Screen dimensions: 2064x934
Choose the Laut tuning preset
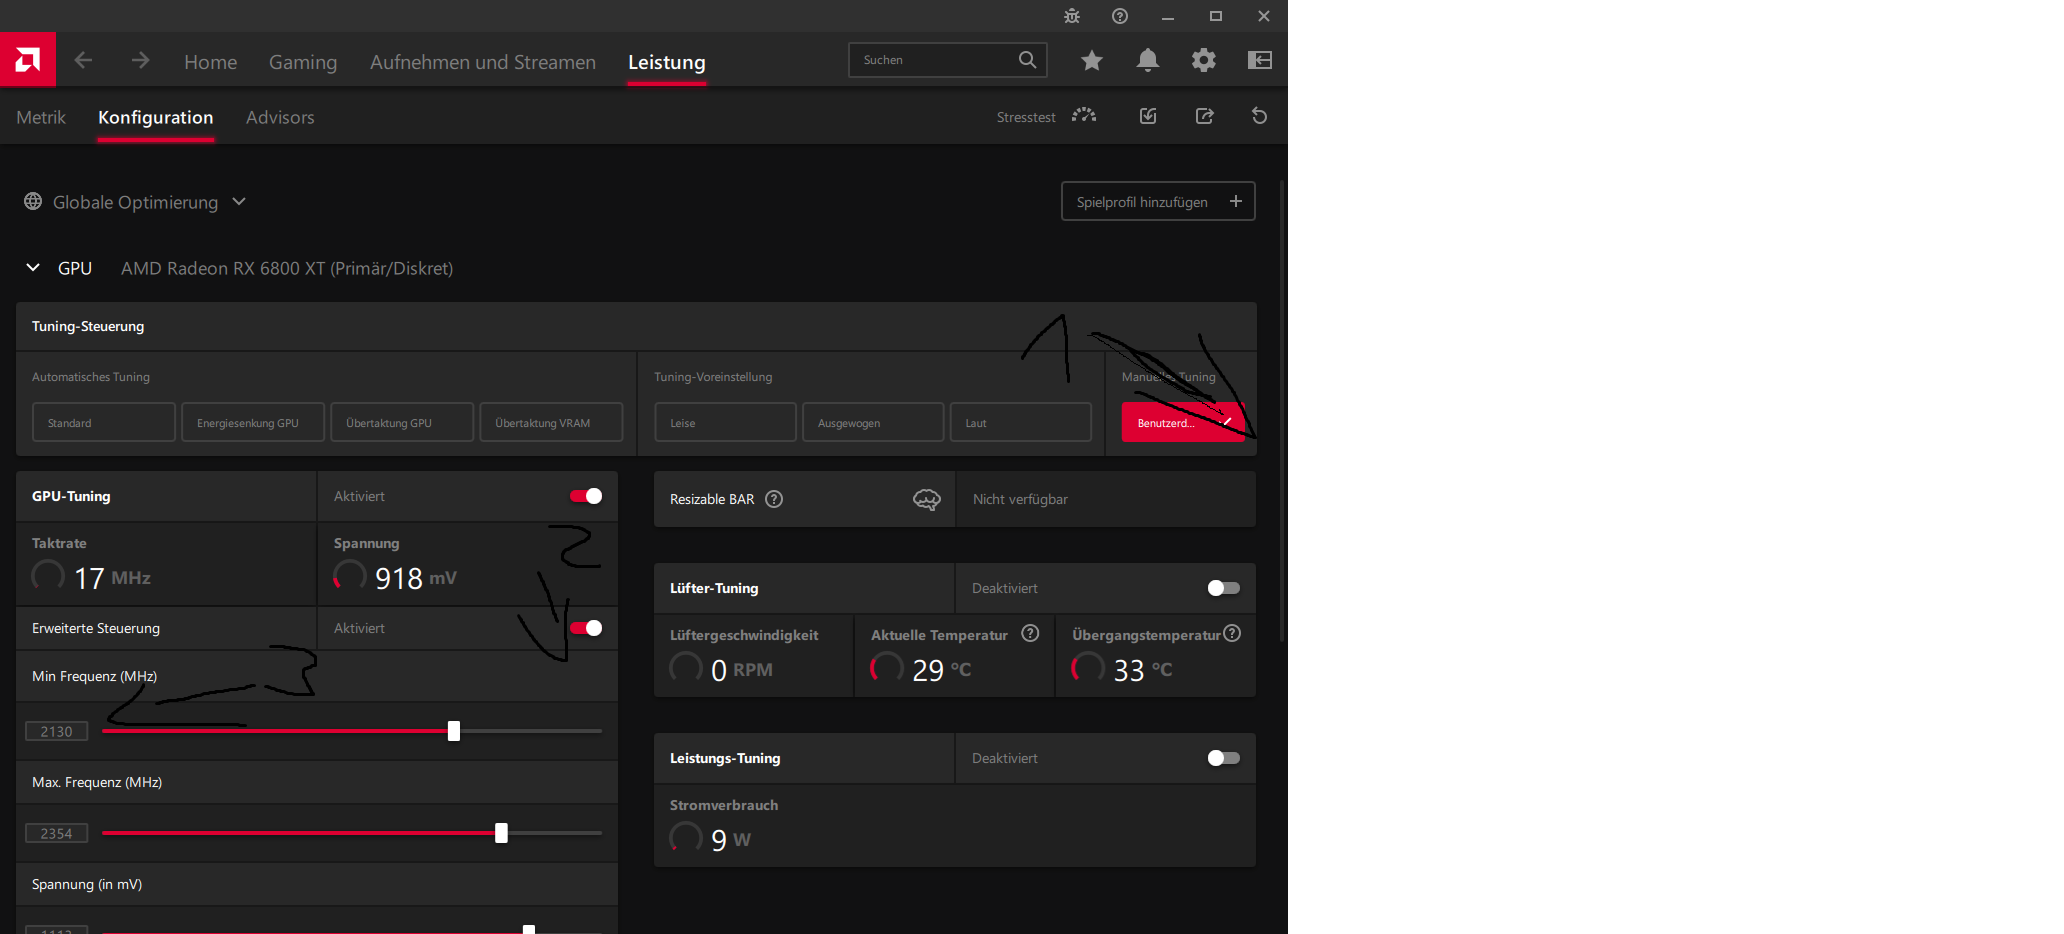(x=1020, y=422)
